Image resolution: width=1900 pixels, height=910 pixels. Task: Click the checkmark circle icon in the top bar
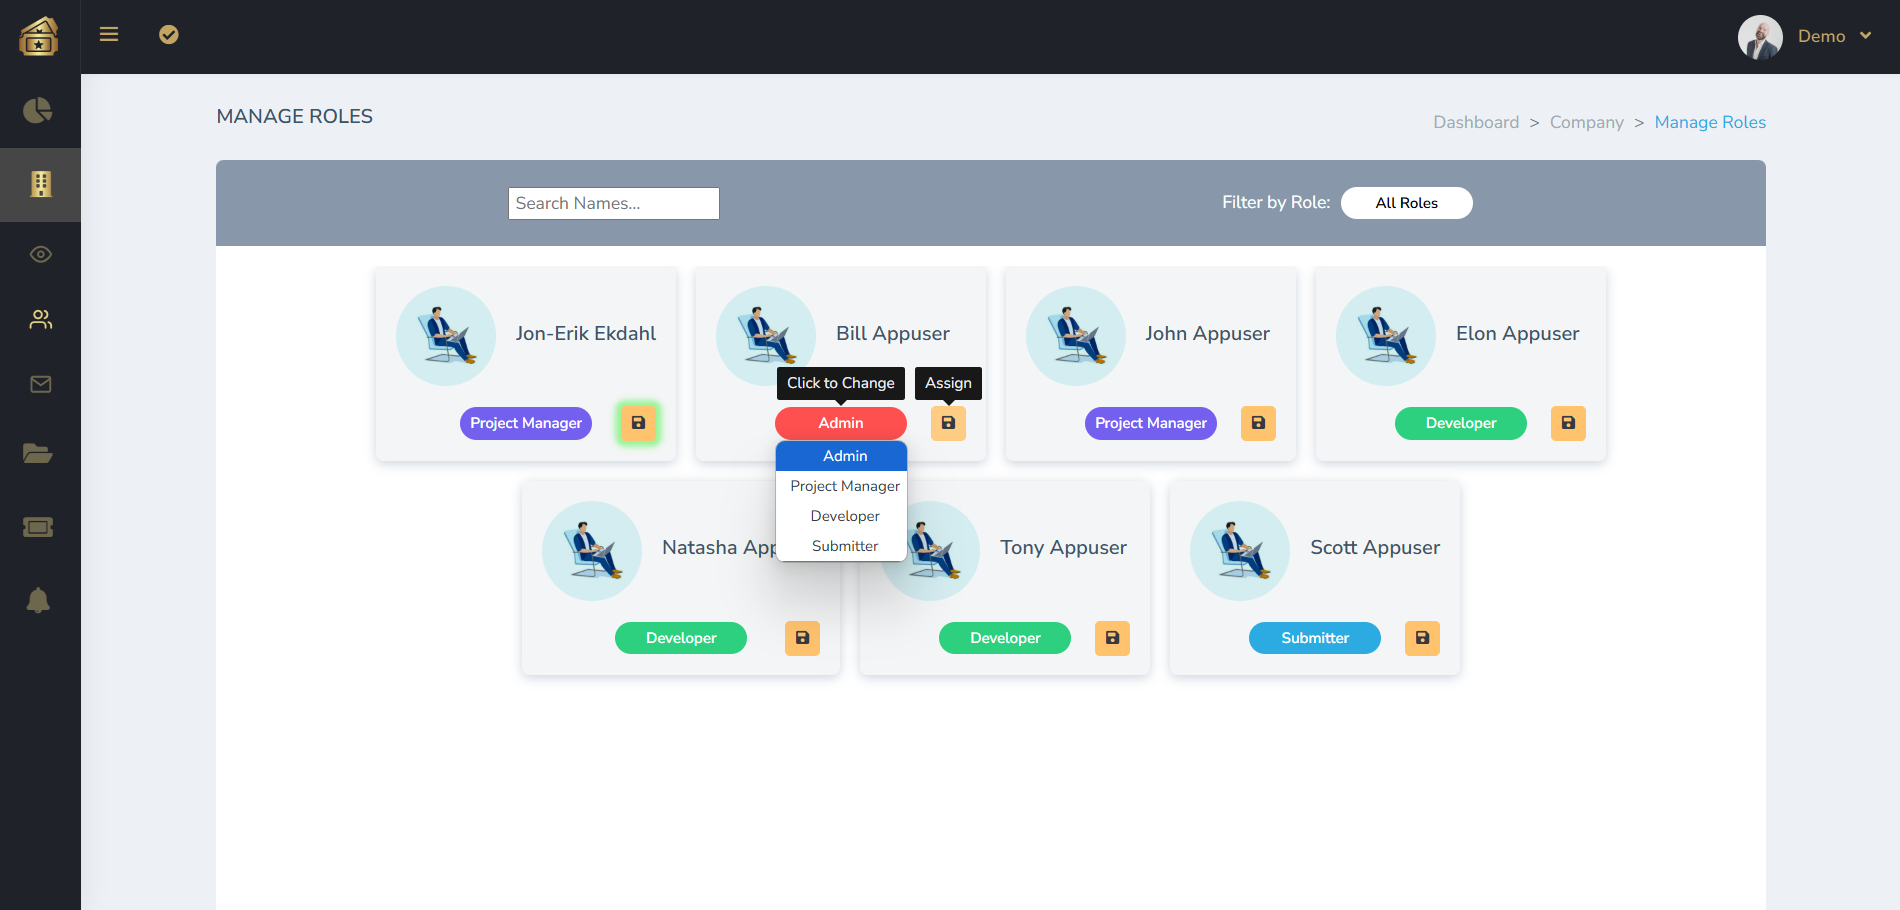coord(169,35)
